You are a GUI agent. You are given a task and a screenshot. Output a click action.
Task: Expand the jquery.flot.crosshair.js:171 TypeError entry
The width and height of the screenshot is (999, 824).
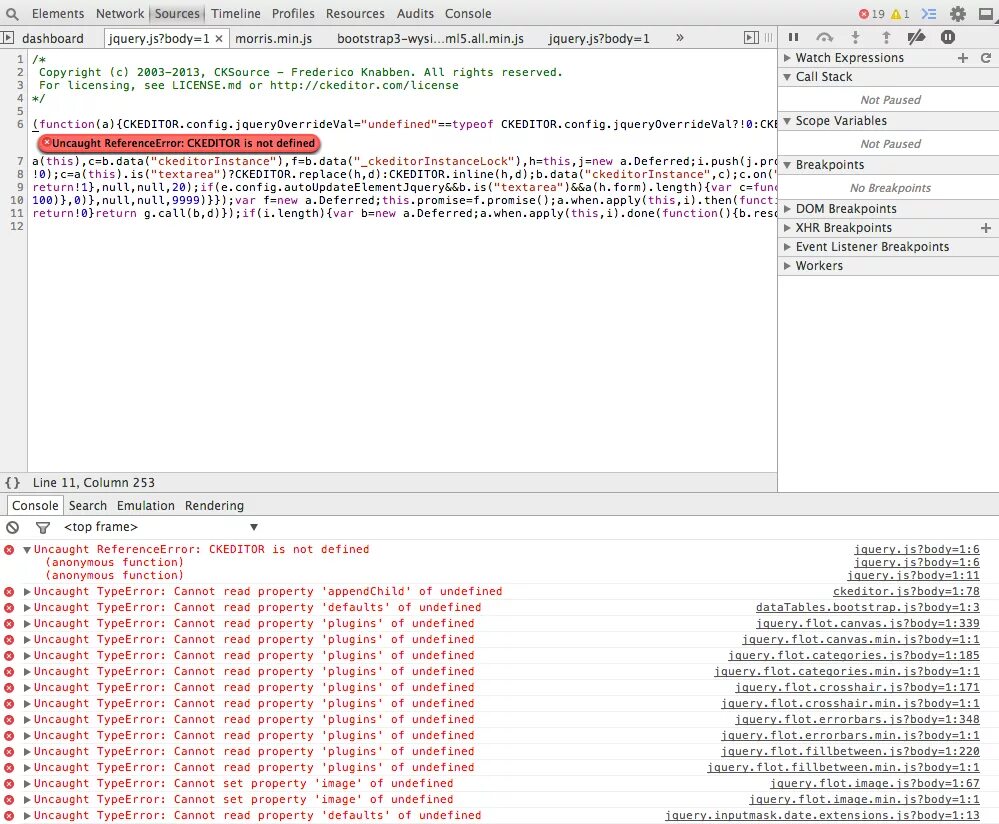tap(27, 688)
